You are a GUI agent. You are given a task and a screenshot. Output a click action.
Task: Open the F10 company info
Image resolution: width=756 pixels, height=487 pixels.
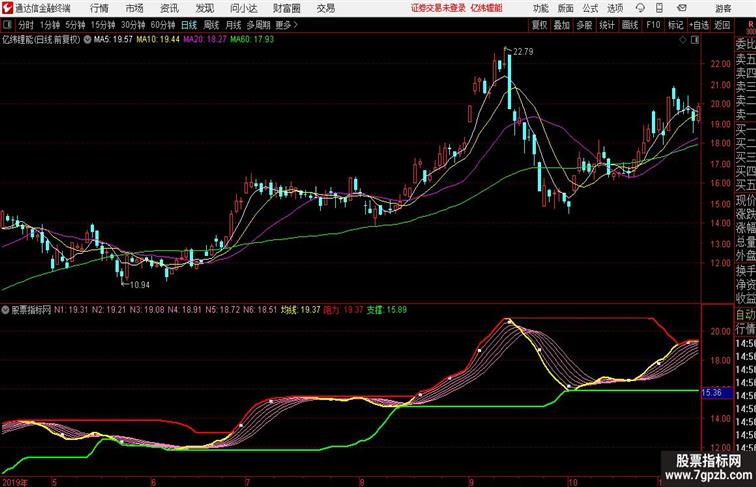[x=653, y=25]
